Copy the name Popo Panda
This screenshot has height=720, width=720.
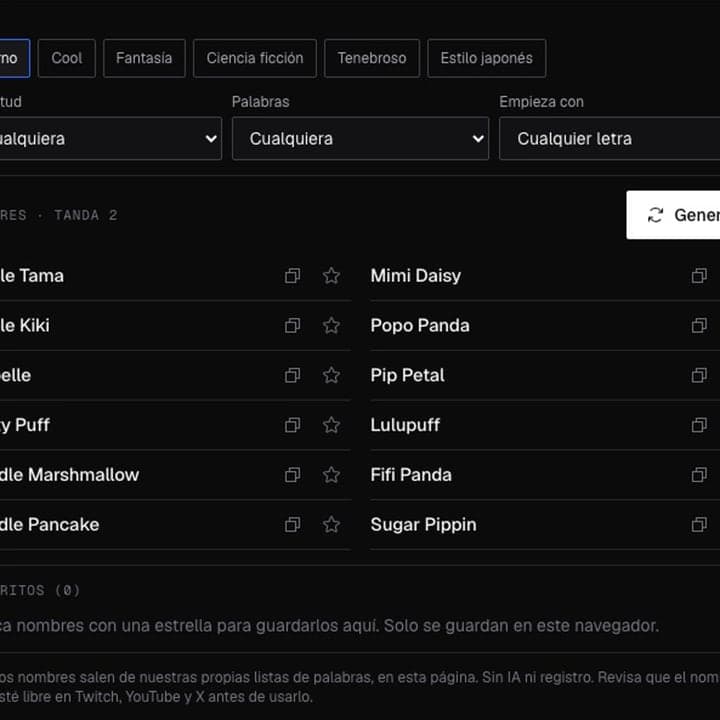pos(699,326)
